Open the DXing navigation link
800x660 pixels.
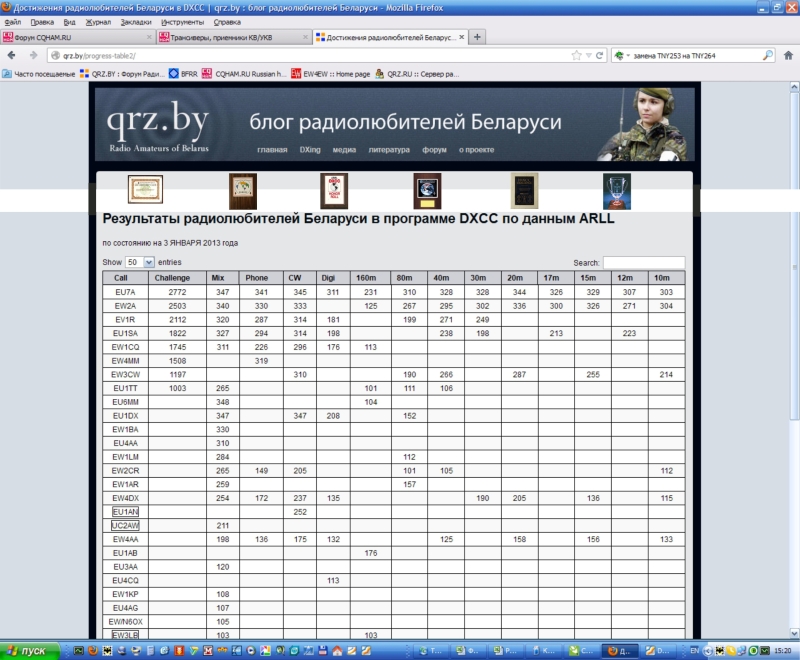309,150
